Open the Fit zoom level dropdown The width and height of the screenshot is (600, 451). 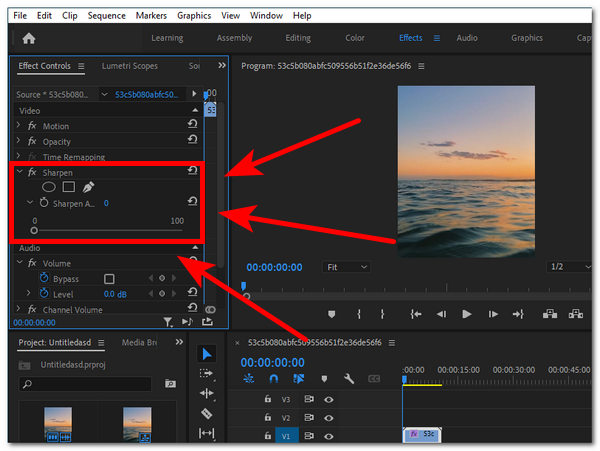[x=346, y=267]
